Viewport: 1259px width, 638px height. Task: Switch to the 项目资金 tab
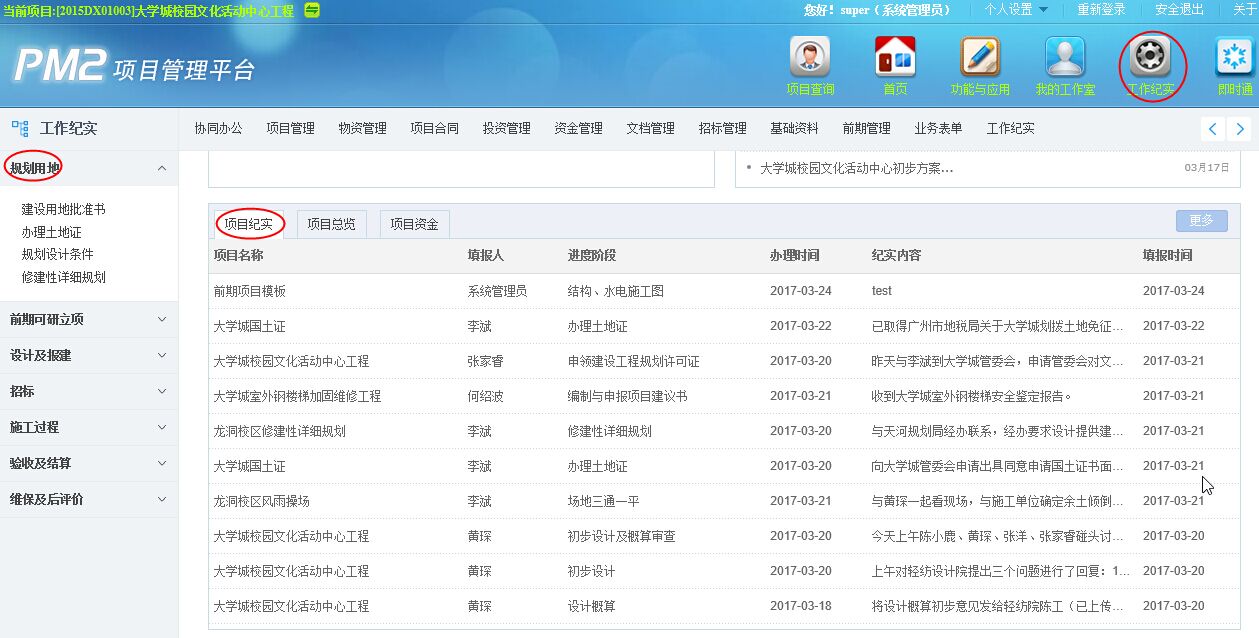(x=414, y=224)
